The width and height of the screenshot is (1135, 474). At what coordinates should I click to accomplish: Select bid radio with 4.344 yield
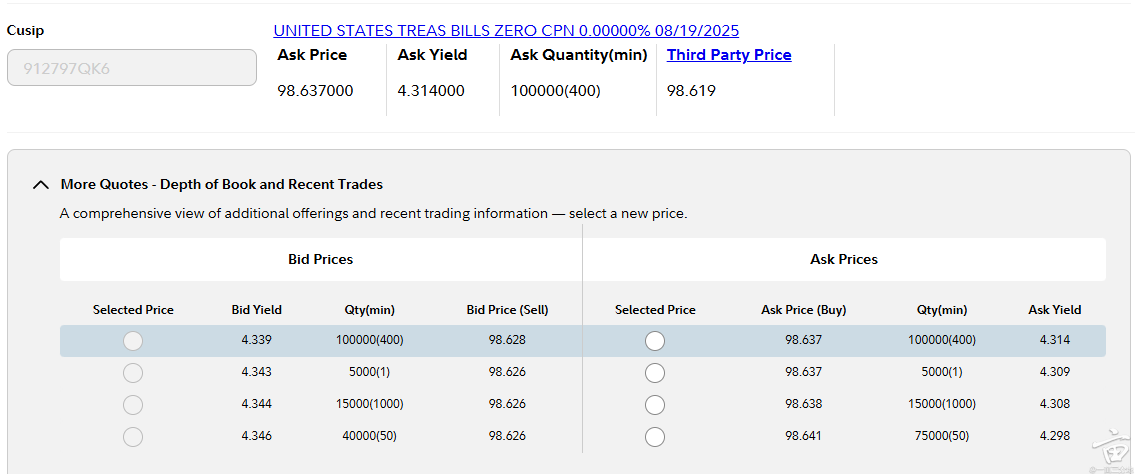133,405
